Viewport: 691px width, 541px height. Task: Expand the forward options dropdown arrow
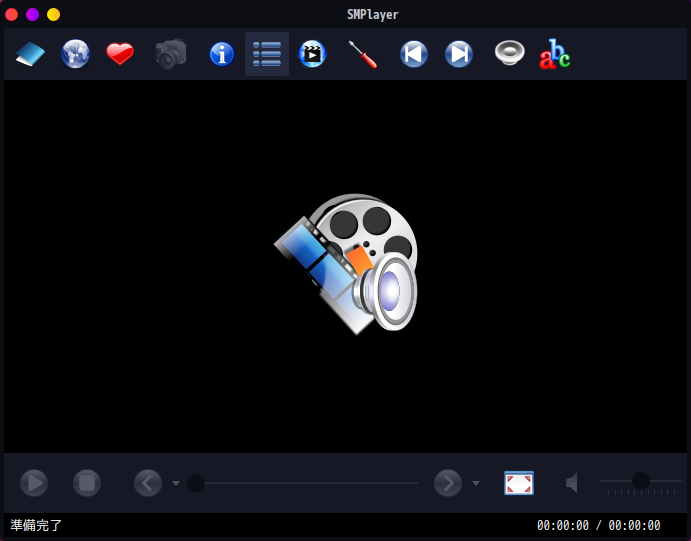click(x=476, y=483)
